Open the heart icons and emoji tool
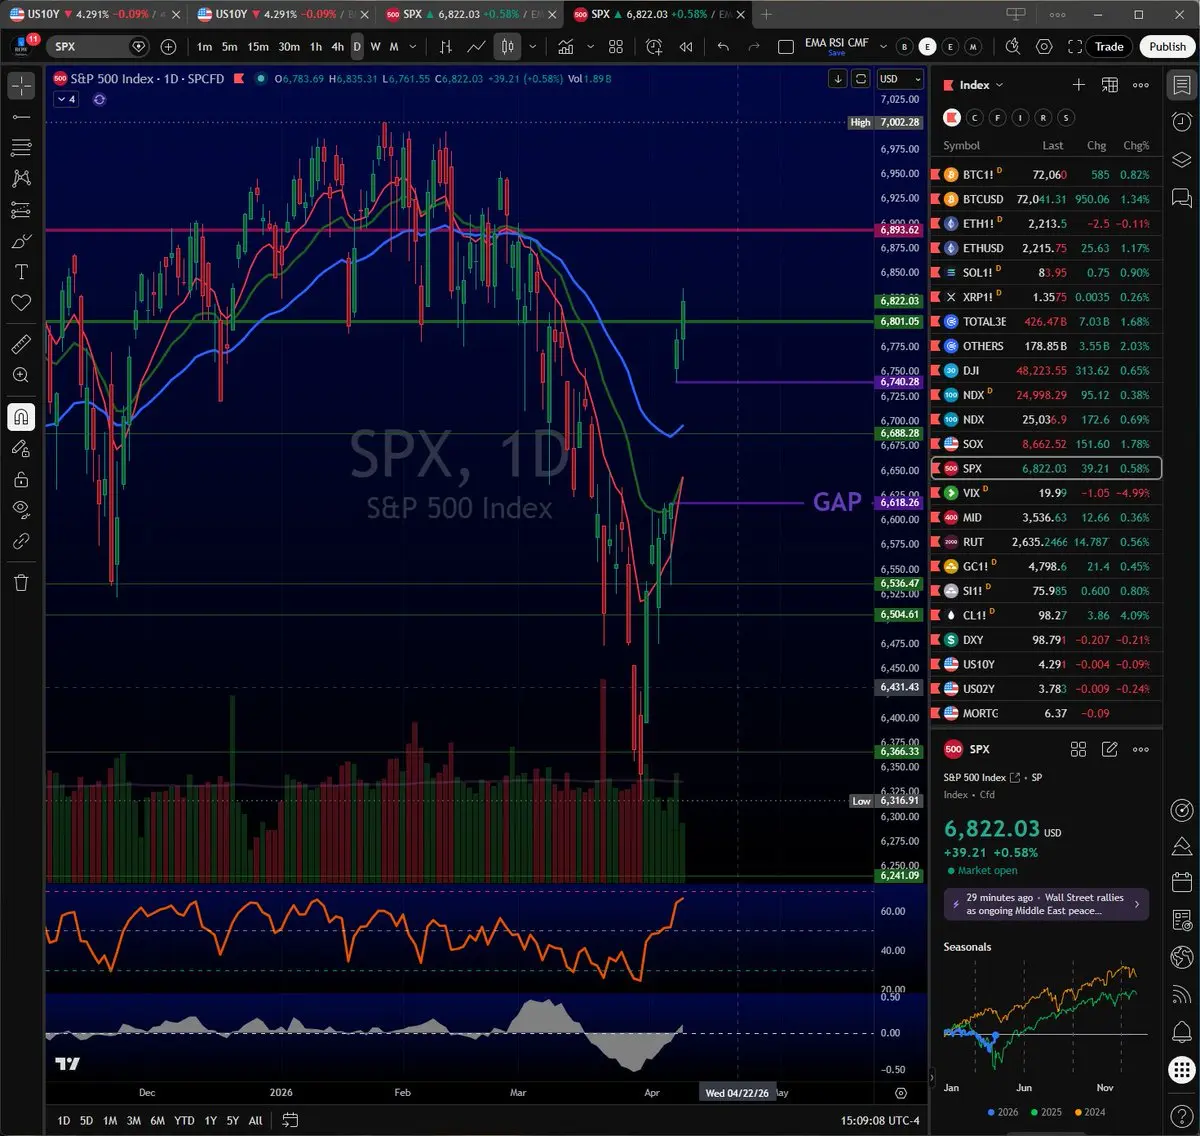 21,303
